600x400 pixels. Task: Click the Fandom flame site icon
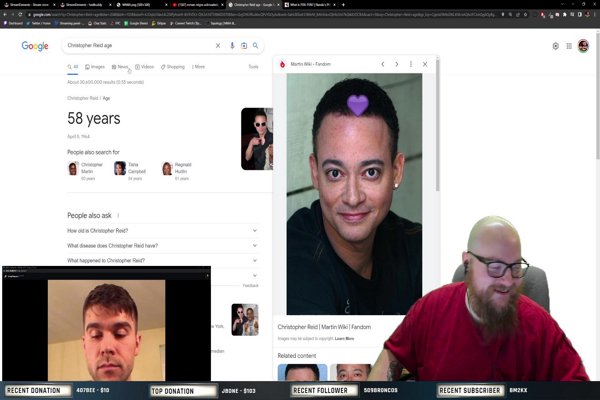point(282,64)
